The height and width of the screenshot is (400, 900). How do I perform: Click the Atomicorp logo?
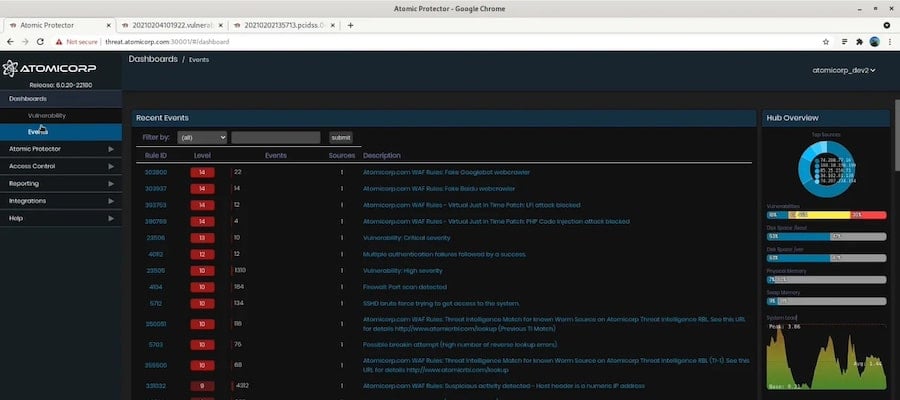tap(49, 69)
